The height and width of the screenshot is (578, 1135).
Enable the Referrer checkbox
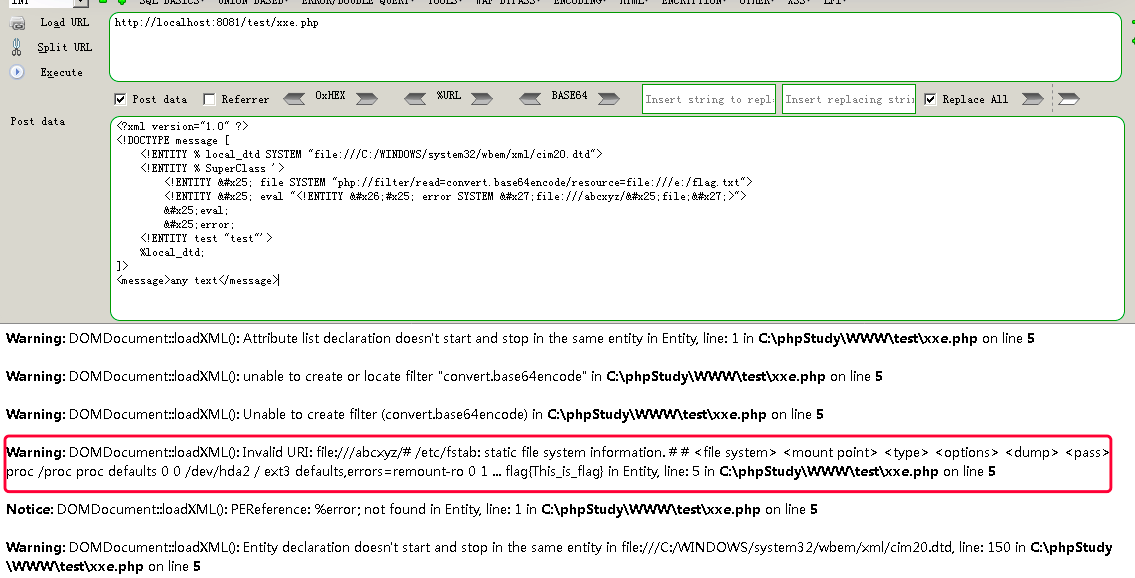coord(209,99)
